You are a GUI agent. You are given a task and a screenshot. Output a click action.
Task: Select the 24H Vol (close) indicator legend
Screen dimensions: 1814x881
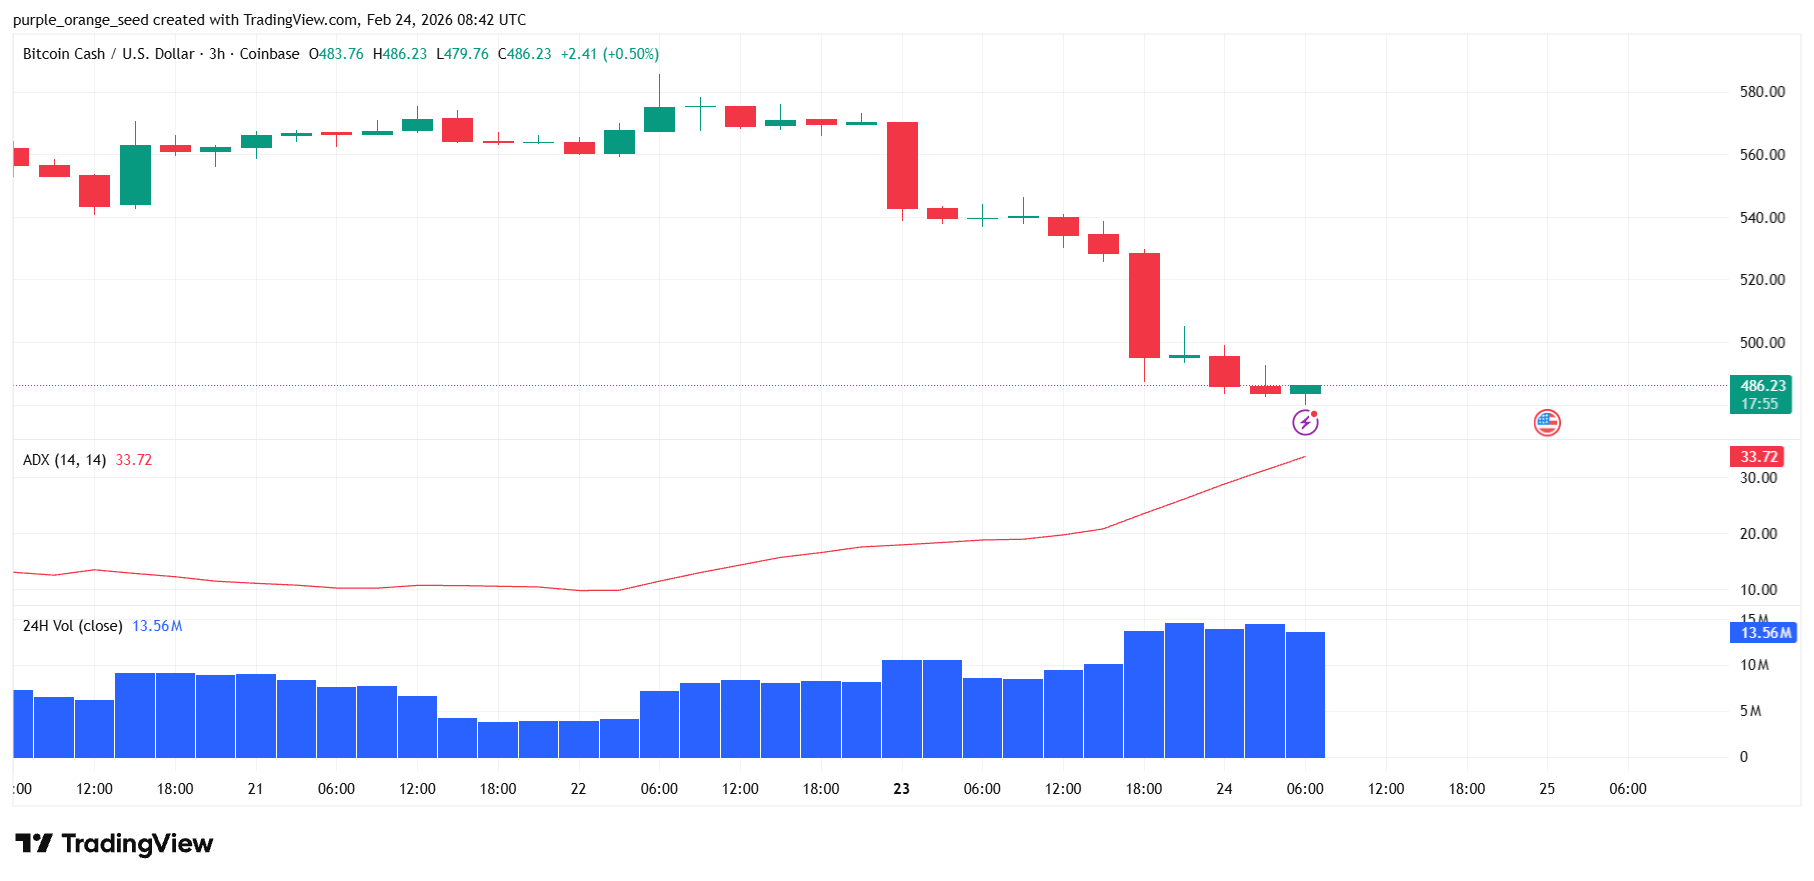coord(73,626)
